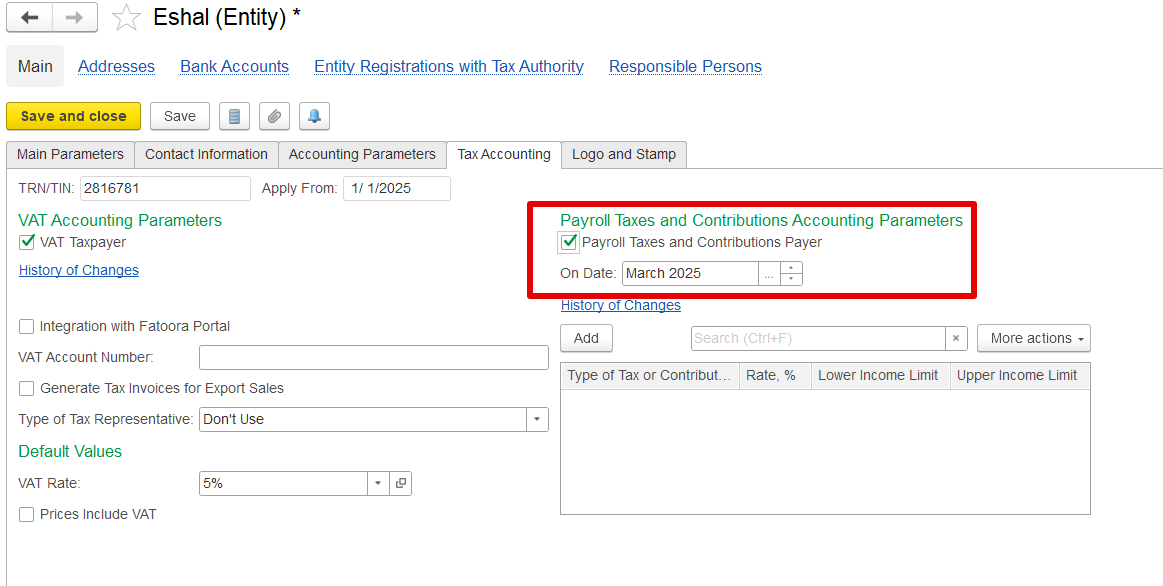Open the VAT Rate dropdown list

(x=378, y=484)
